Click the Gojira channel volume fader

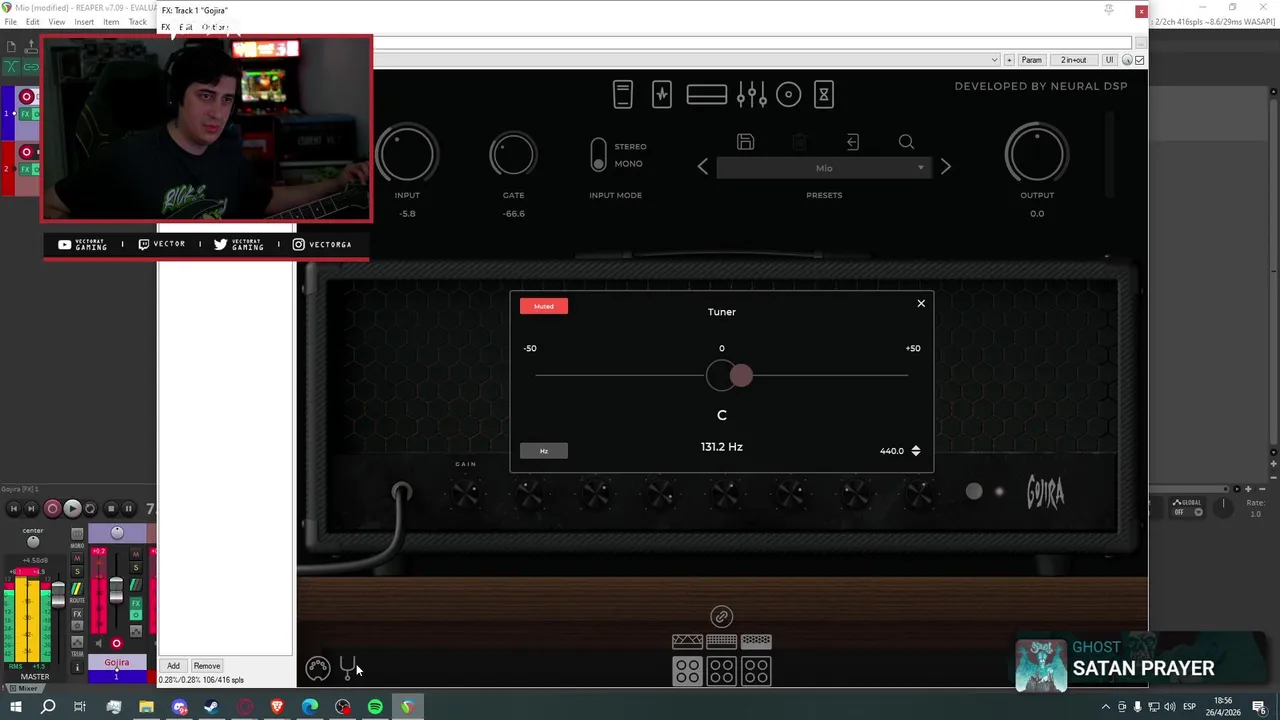116,592
